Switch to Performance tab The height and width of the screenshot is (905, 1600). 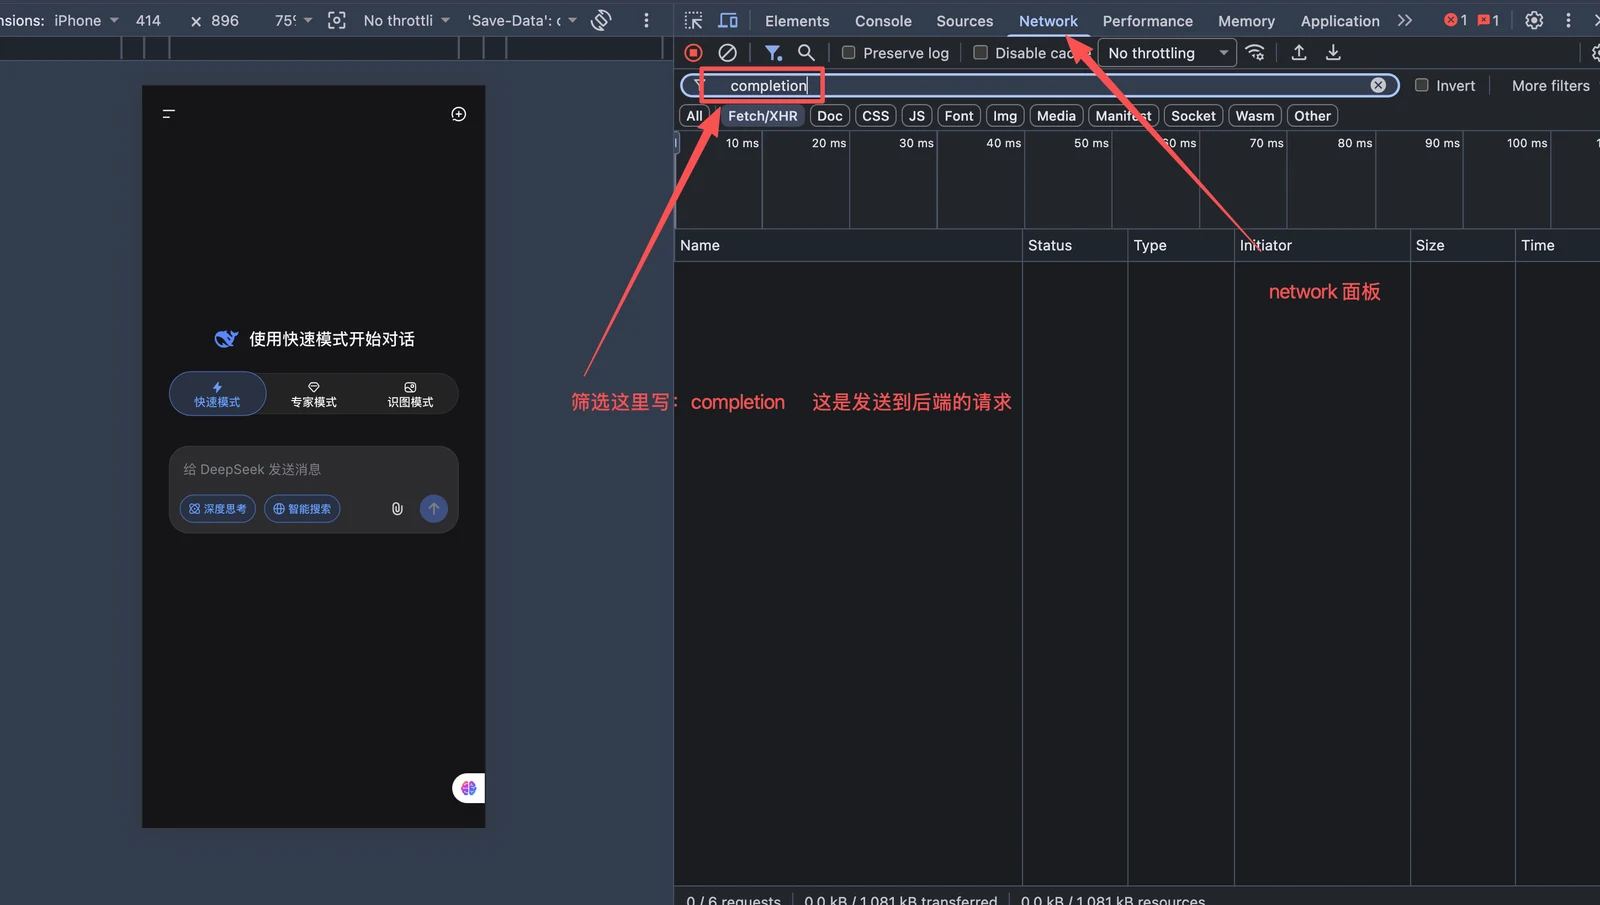coord(1148,21)
